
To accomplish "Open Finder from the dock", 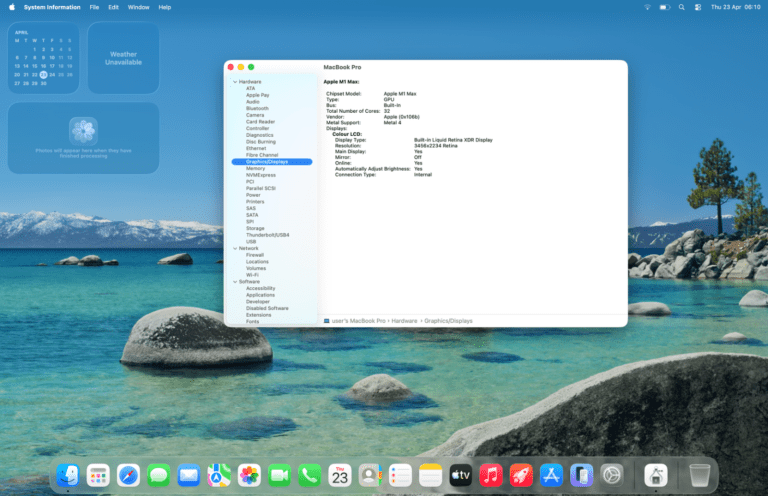I will click(68, 475).
